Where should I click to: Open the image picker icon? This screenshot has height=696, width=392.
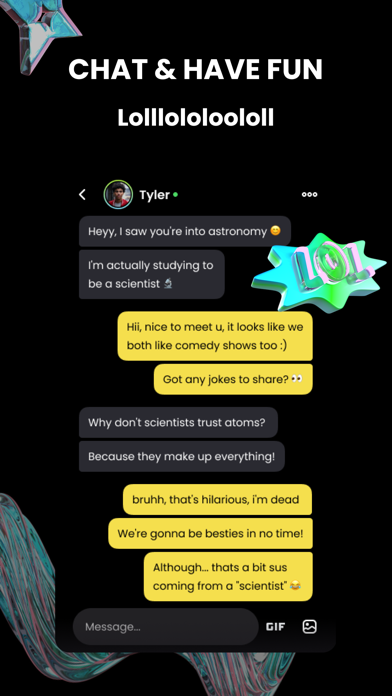pos(309,626)
